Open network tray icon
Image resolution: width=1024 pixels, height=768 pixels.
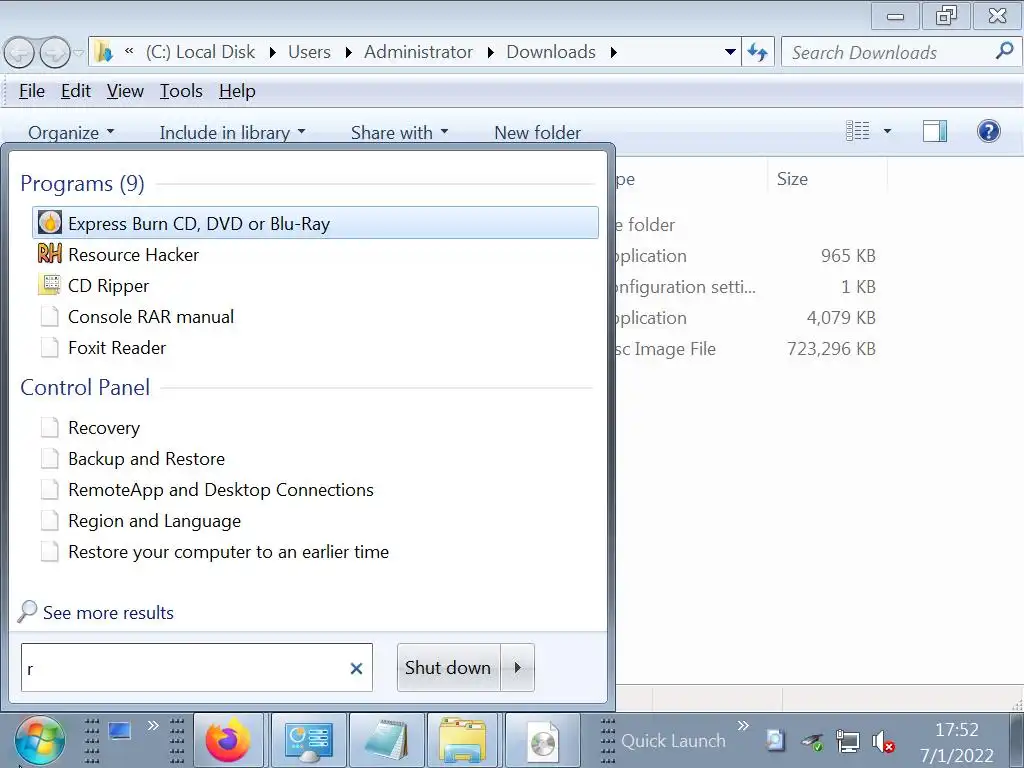(x=848, y=741)
